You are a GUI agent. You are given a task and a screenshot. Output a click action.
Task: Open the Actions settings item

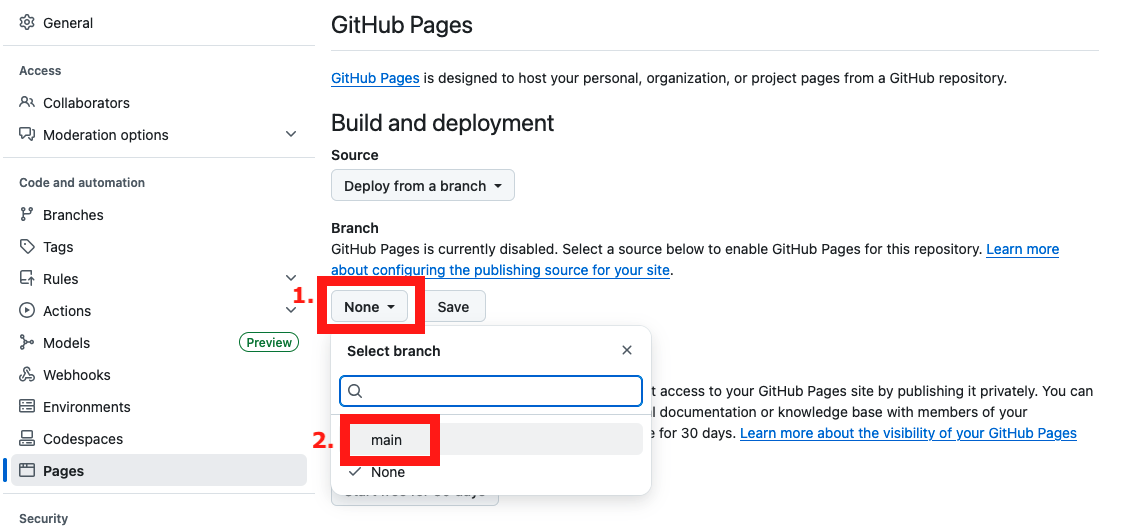pyautogui.click(x=67, y=311)
